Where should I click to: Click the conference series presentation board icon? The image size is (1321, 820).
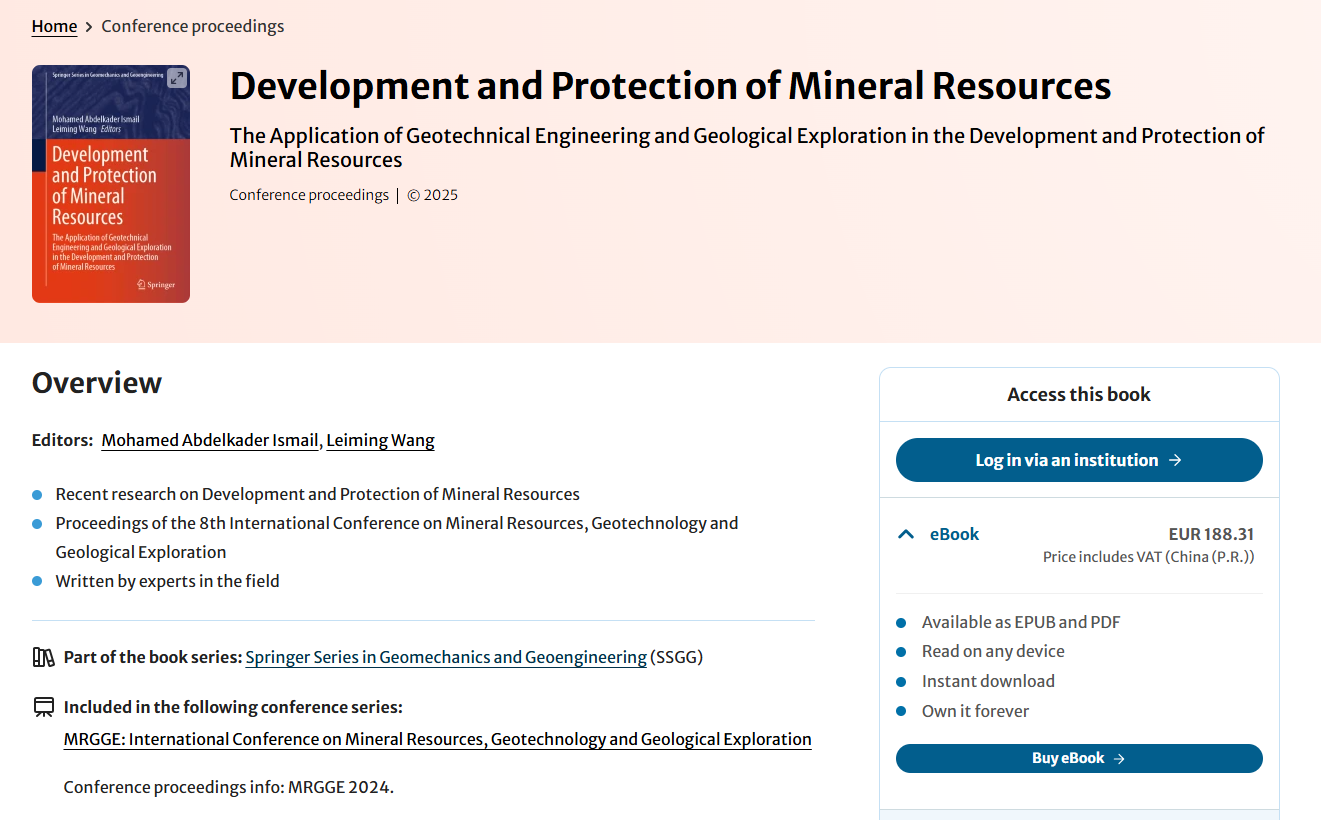(x=43, y=707)
